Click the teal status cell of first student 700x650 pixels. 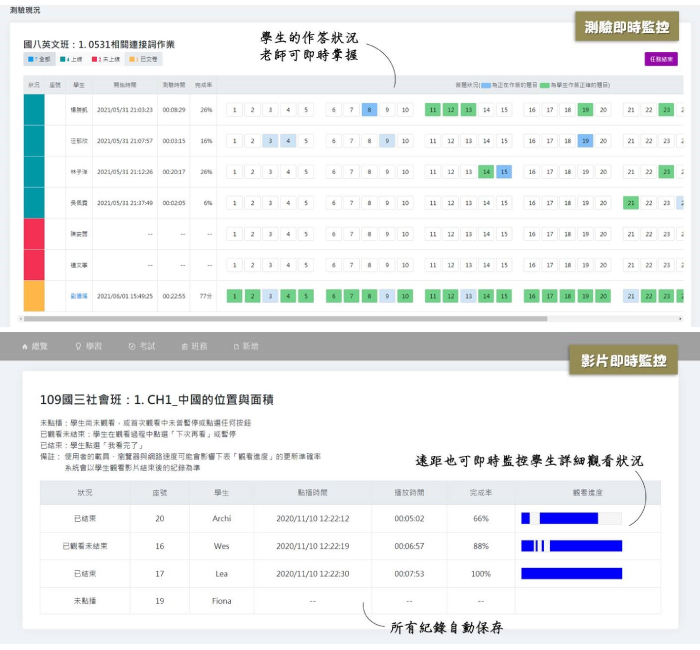pyautogui.click(x=34, y=110)
